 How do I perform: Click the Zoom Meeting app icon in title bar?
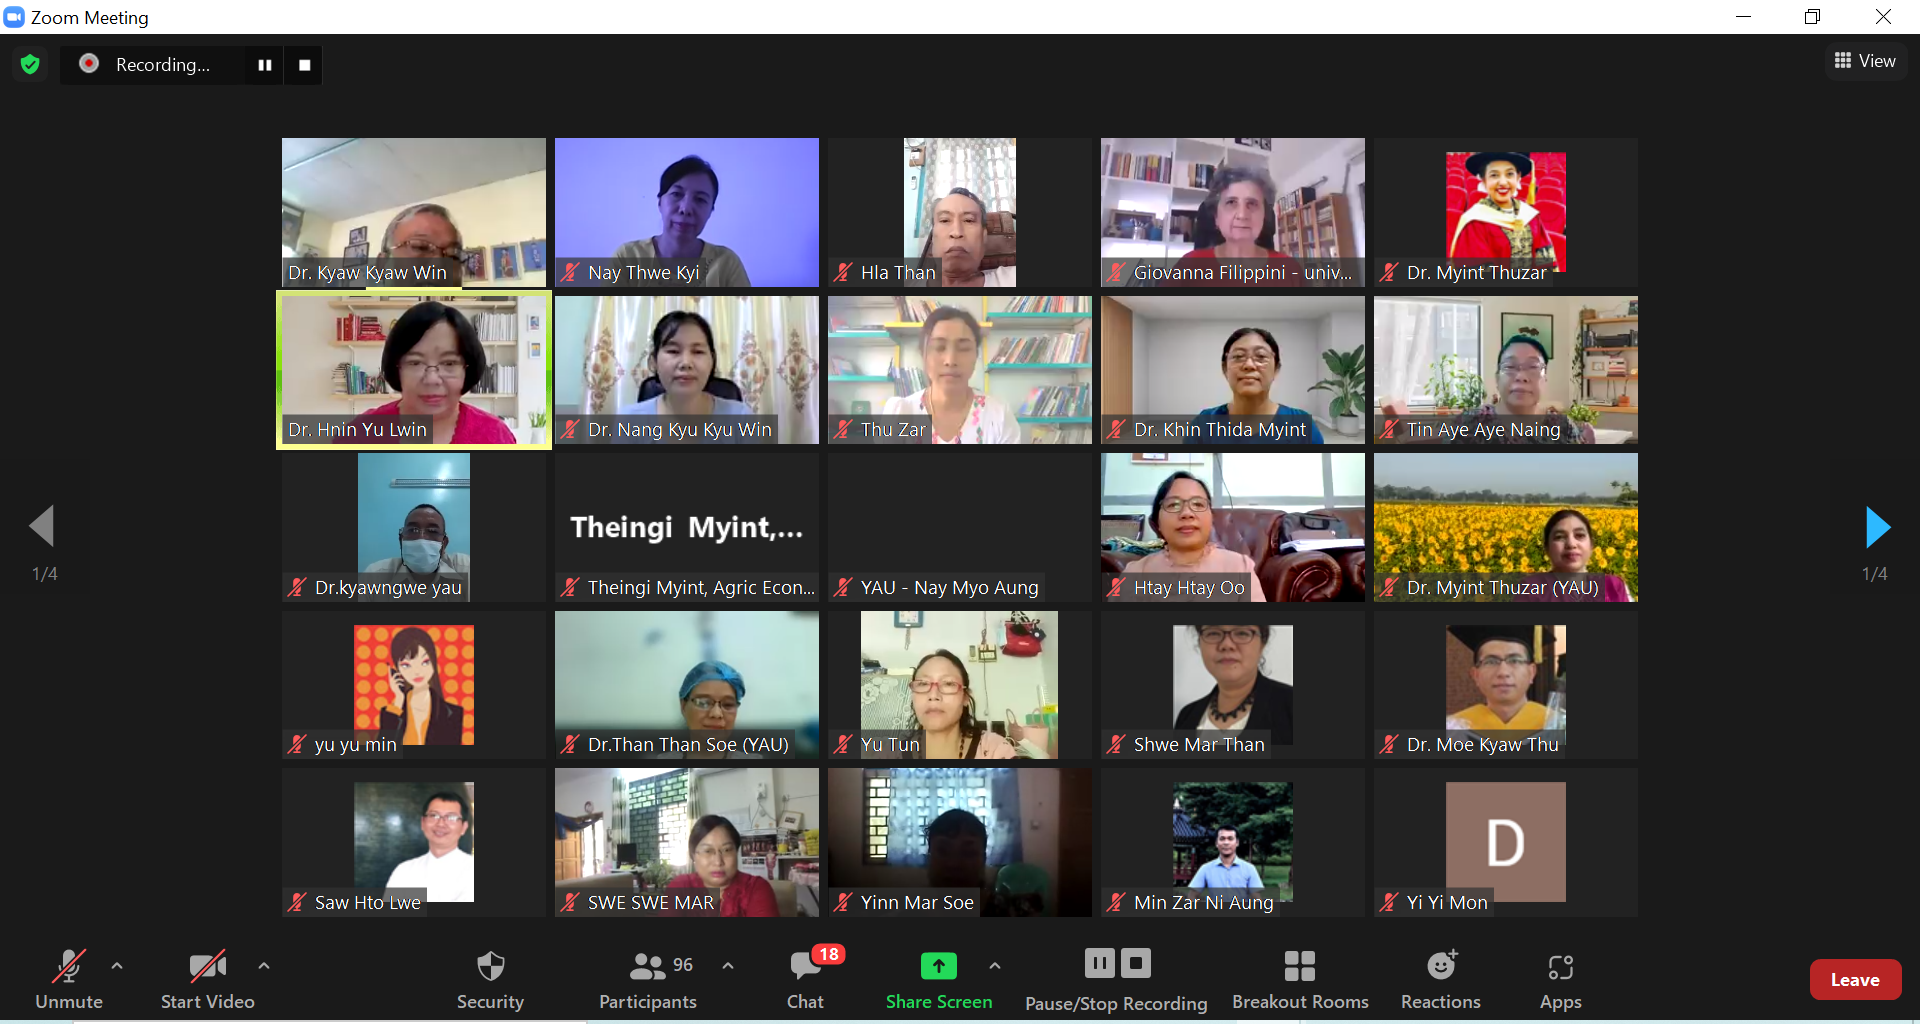click(14, 17)
